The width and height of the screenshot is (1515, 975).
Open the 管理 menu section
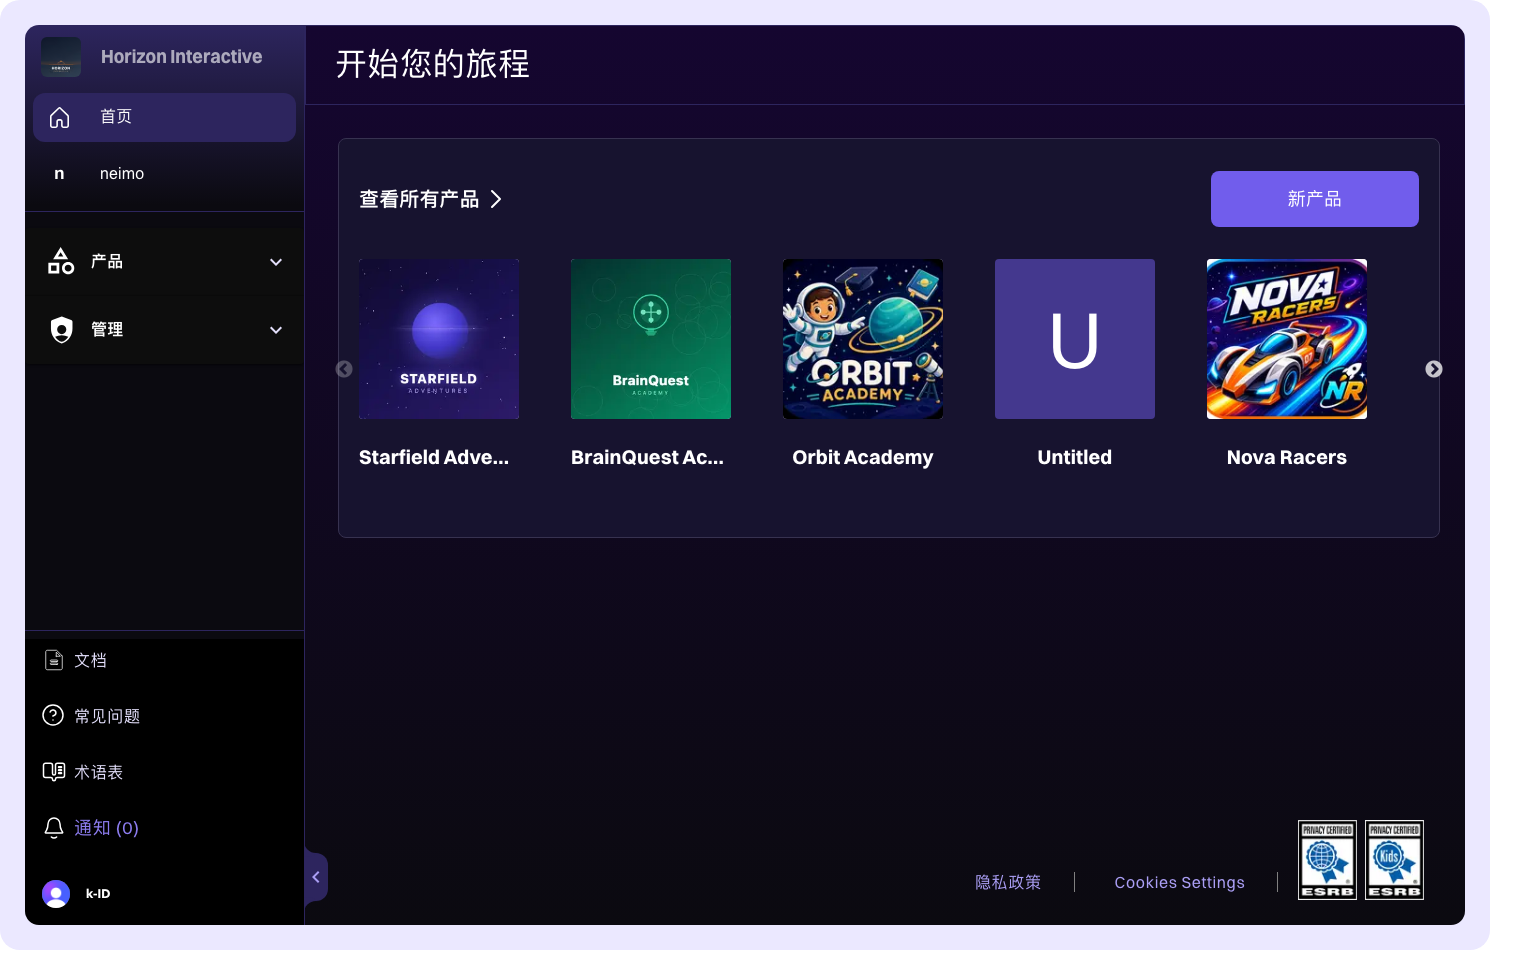pos(164,330)
